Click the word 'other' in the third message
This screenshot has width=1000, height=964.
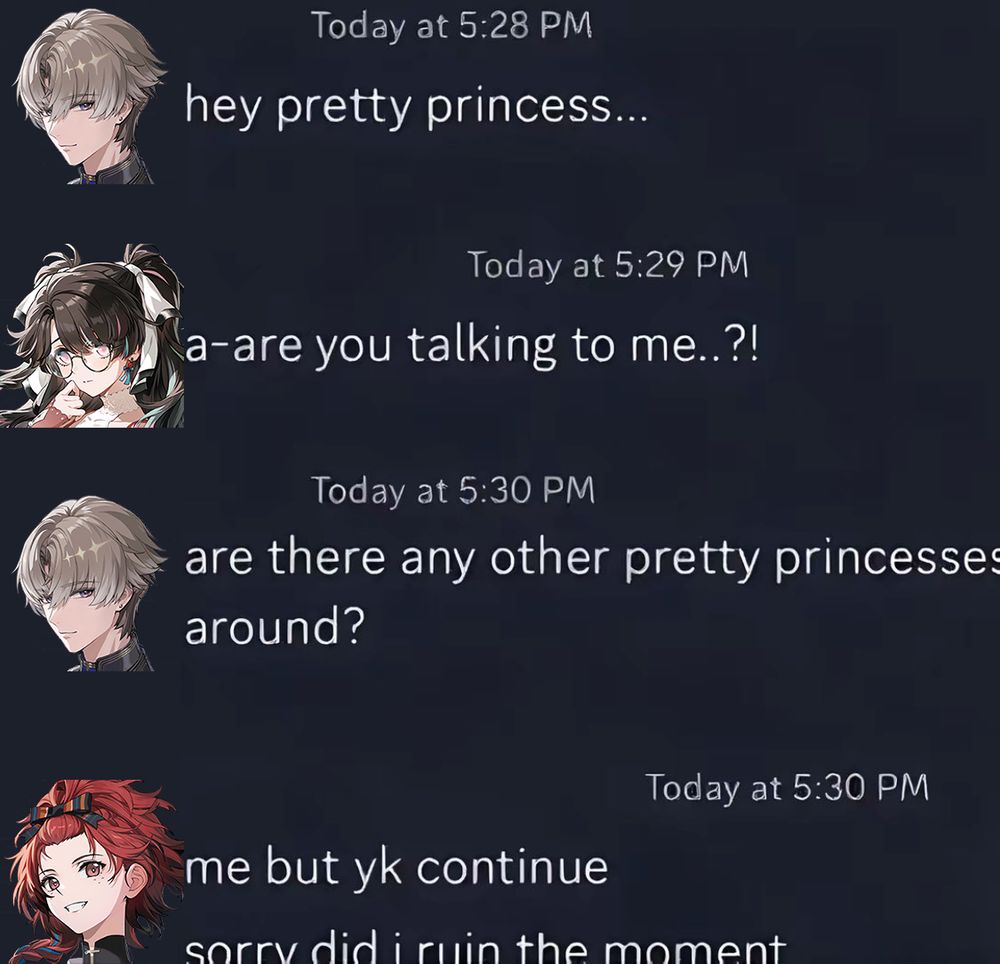click(x=549, y=557)
